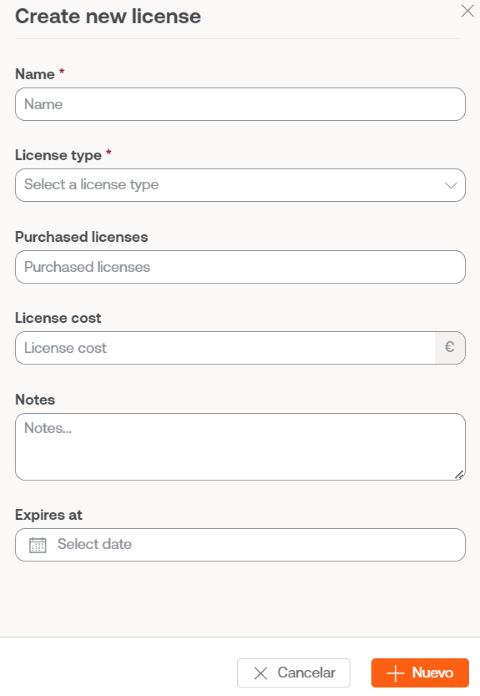Click the euro currency symbol addon

[450, 347]
